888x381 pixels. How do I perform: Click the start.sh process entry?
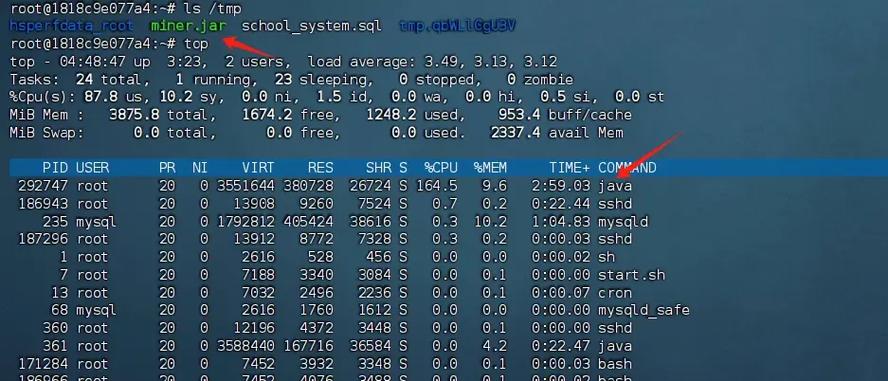(x=631, y=275)
